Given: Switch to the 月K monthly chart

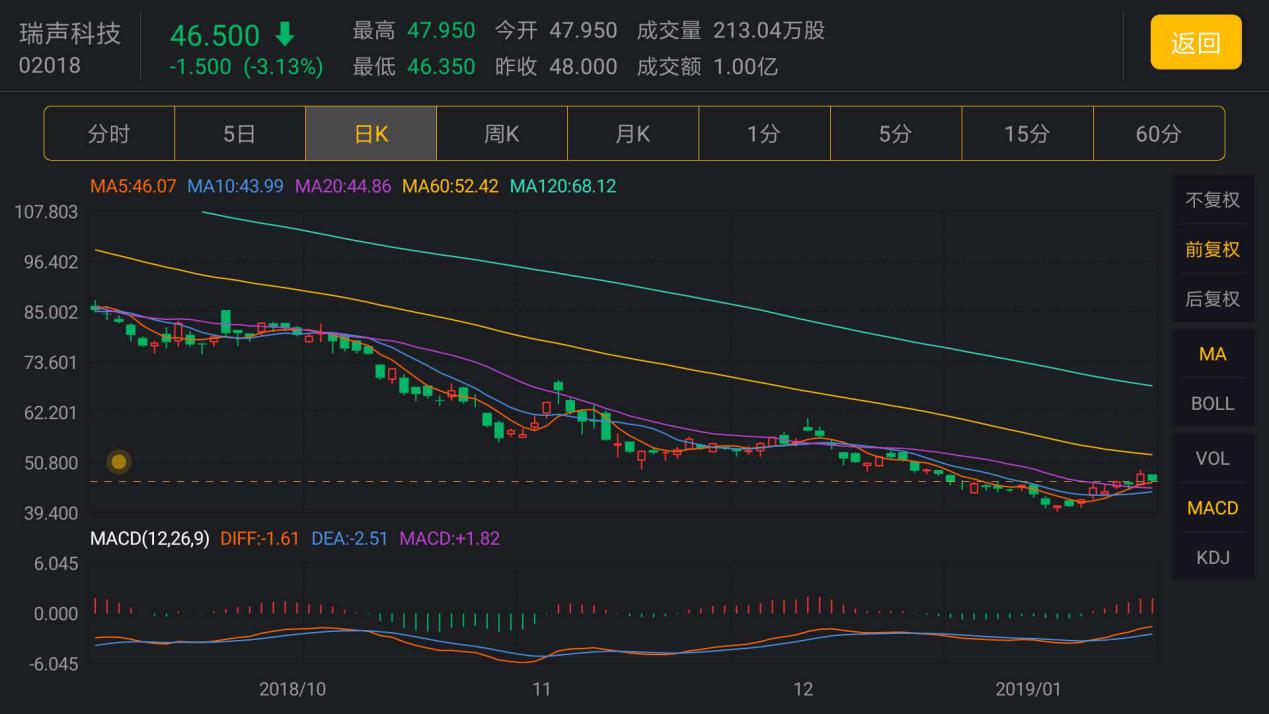Looking at the screenshot, I should 633,133.
